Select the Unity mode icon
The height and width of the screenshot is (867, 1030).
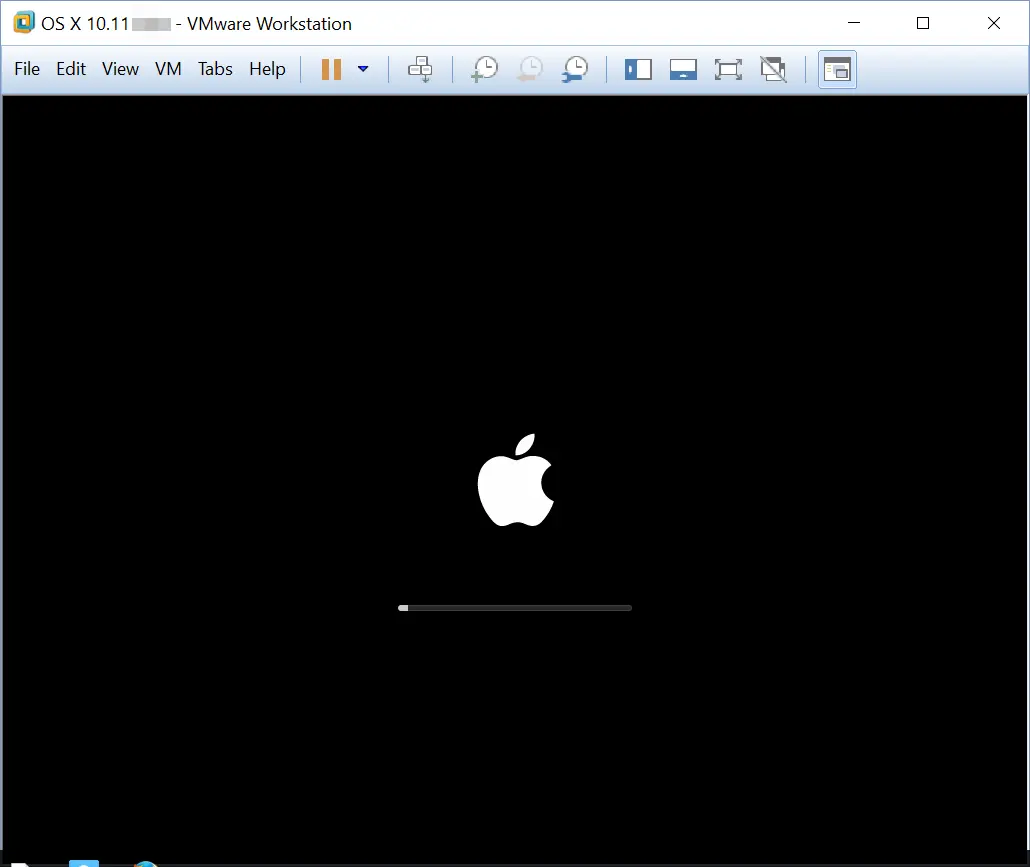(773, 69)
